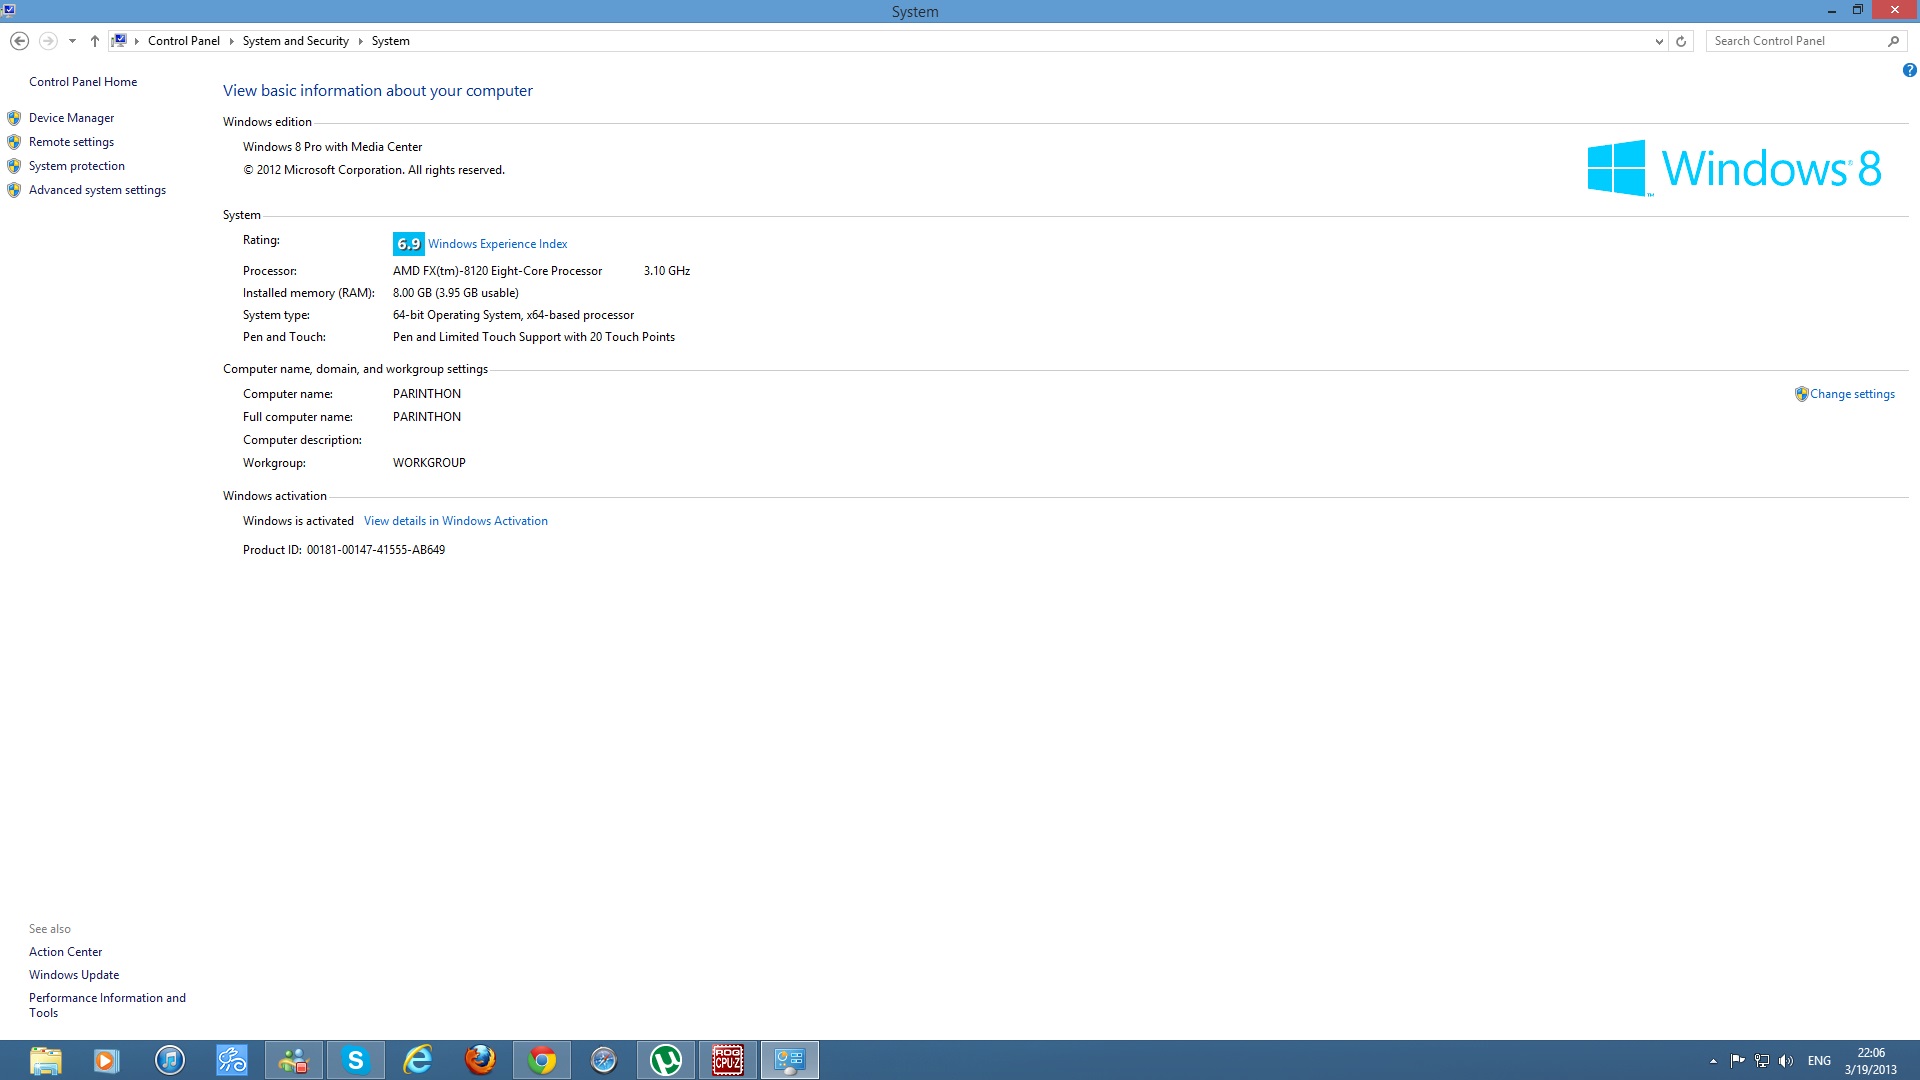Select the Control Panel breadcrumb item
The height and width of the screenshot is (1080, 1920).
click(x=183, y=41)
